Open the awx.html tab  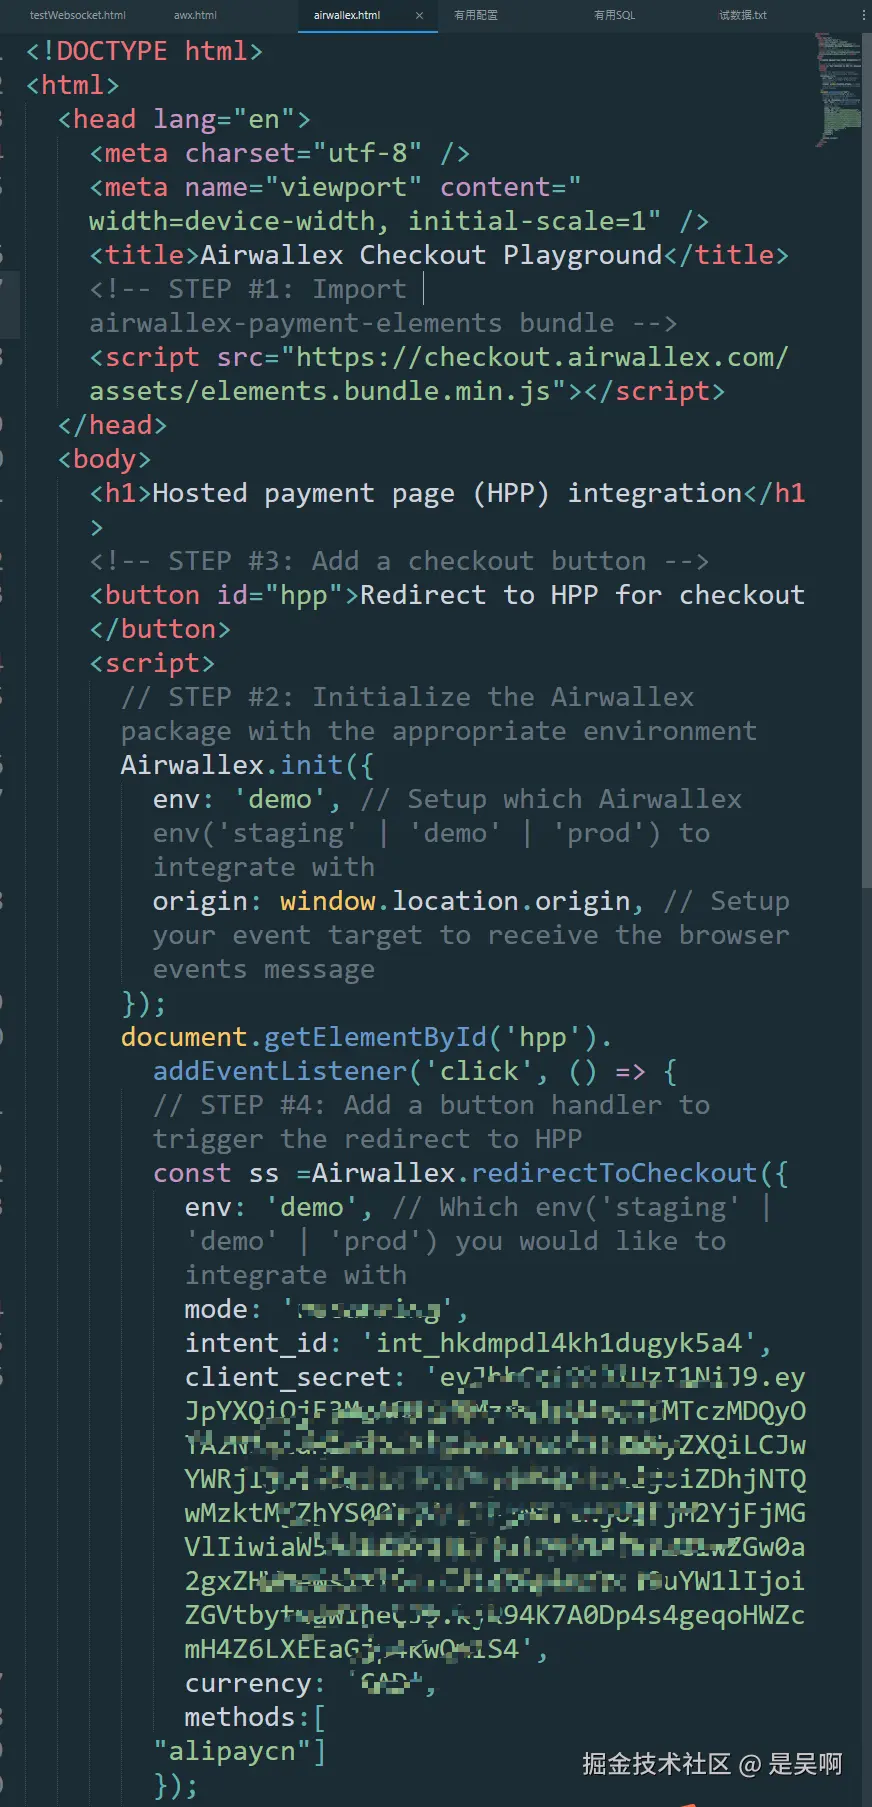195,15
